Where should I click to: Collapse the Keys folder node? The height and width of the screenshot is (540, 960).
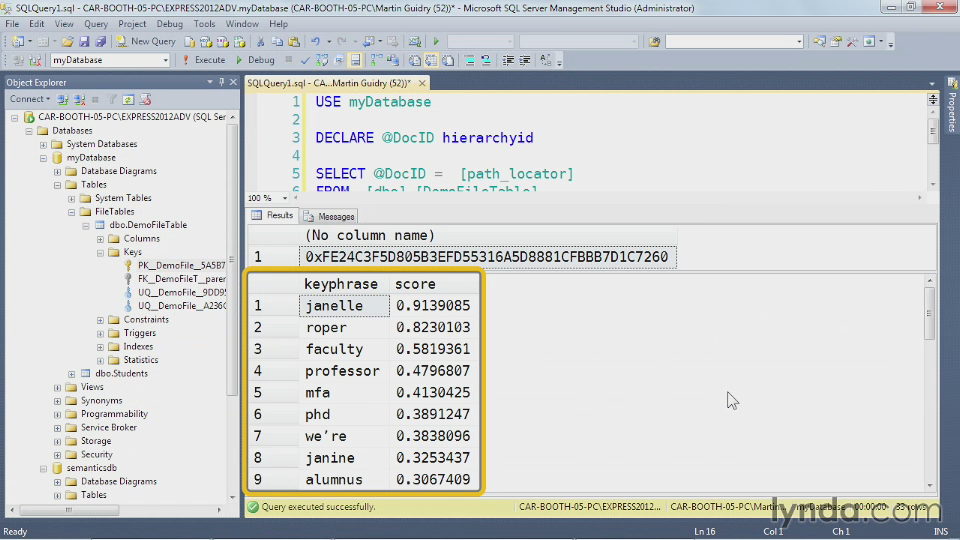point(100,252)
